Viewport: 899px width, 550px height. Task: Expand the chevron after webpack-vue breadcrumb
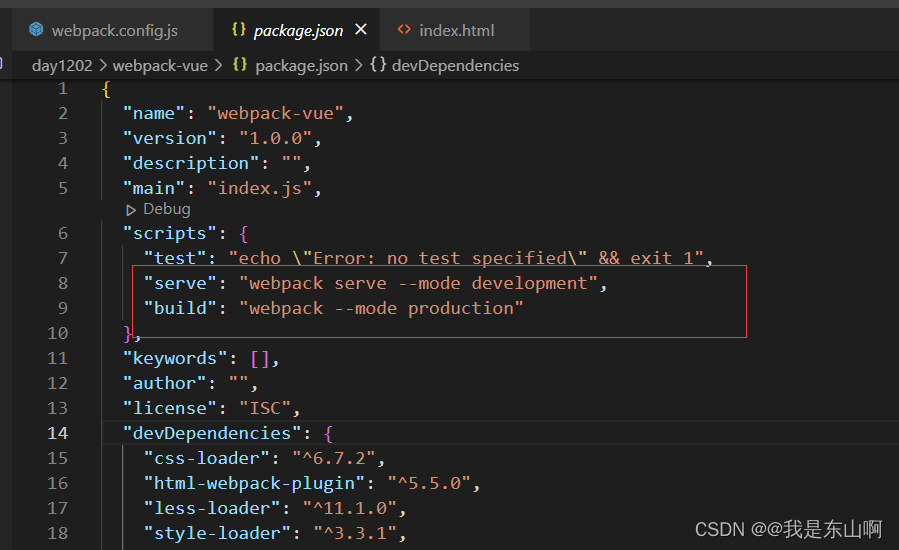pyautogui.click(x=218, y=65)
